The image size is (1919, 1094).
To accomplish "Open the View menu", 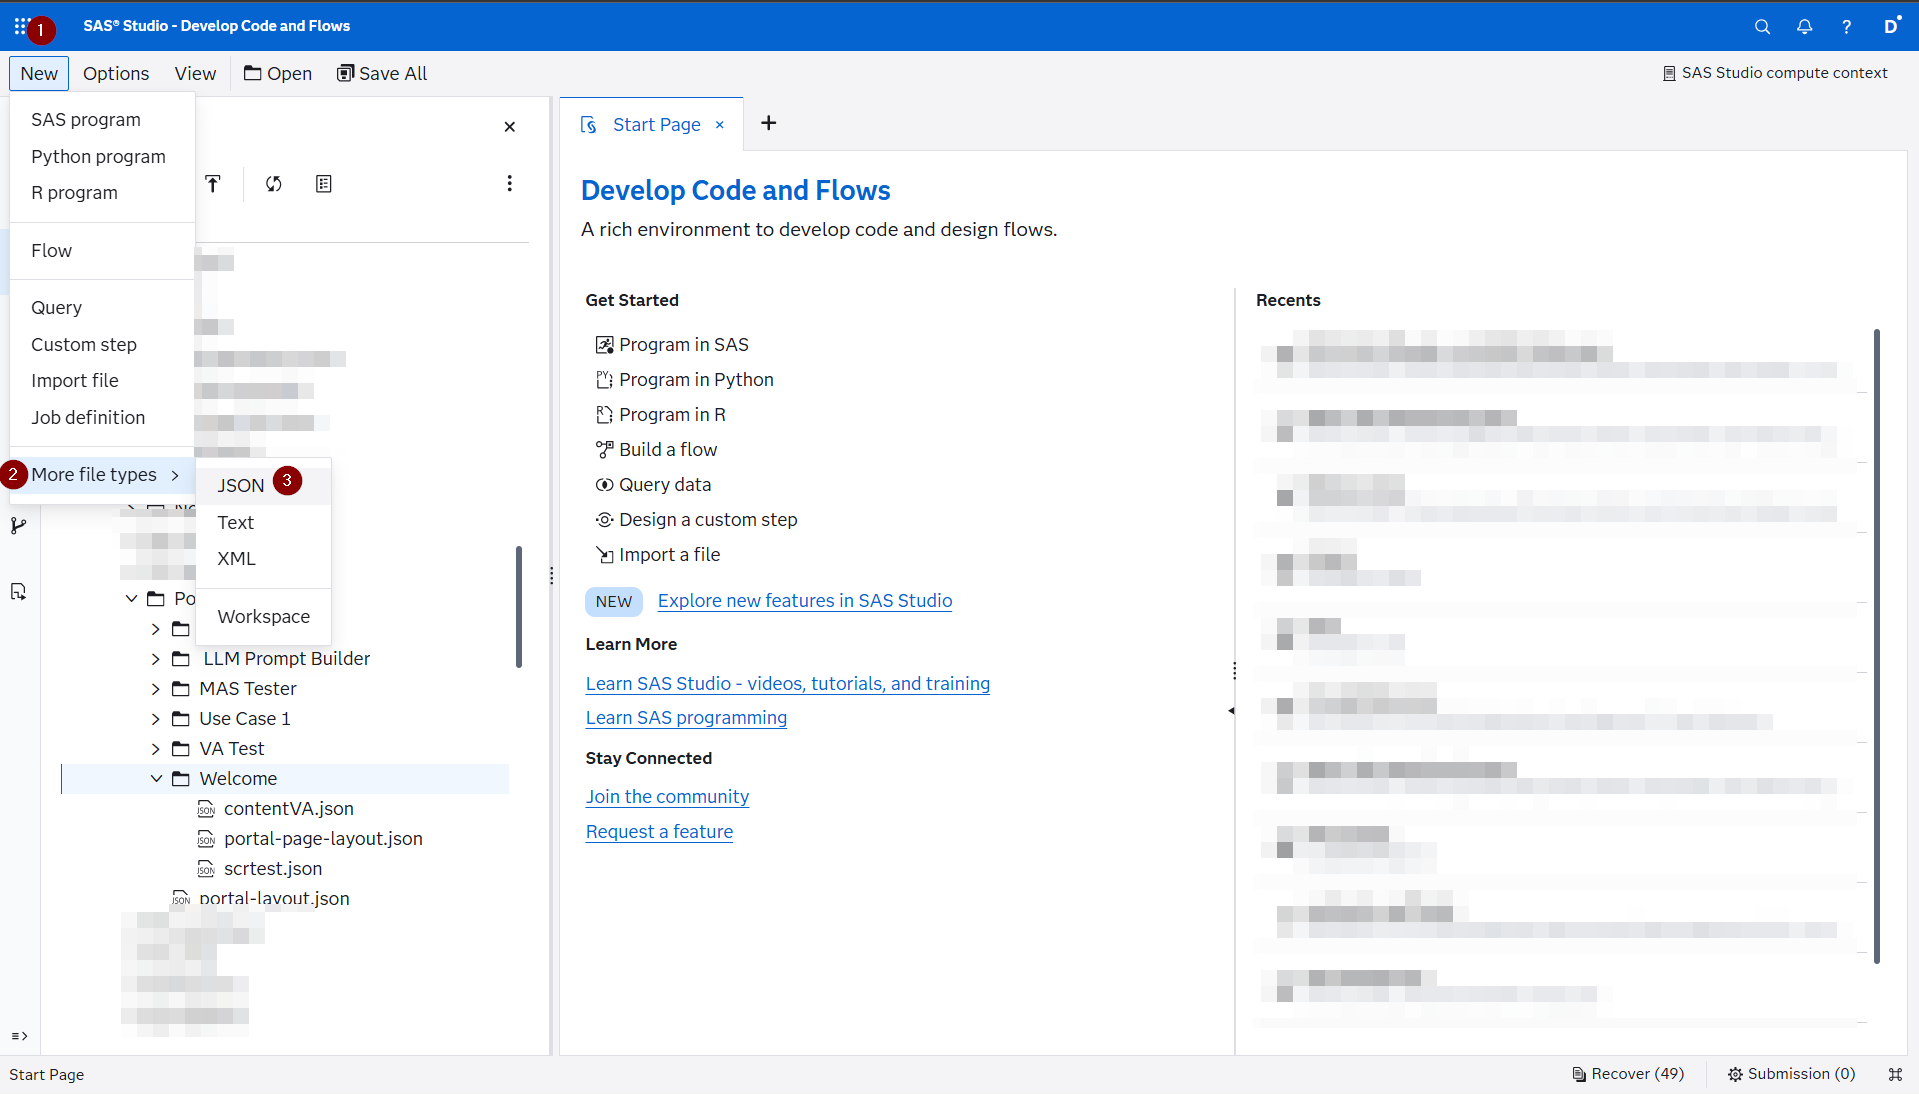I will [x=195, y=73].
